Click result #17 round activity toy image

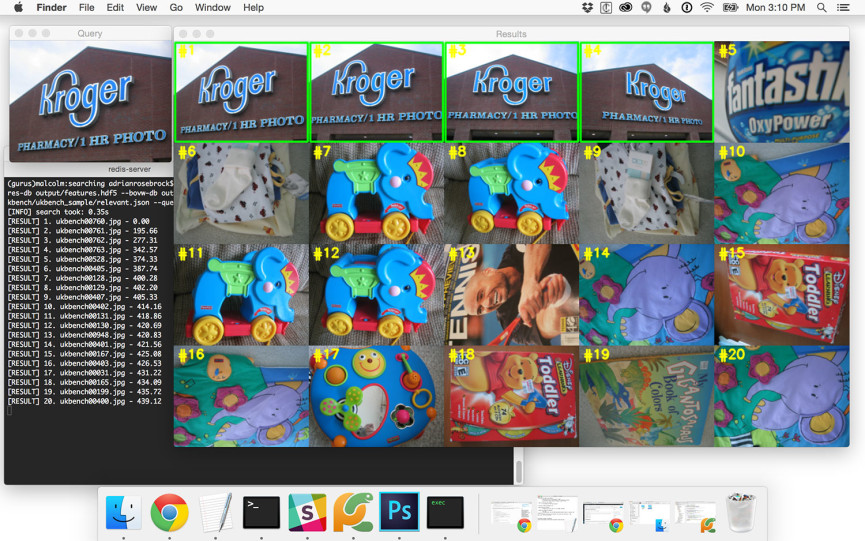[x=376, y=397]
